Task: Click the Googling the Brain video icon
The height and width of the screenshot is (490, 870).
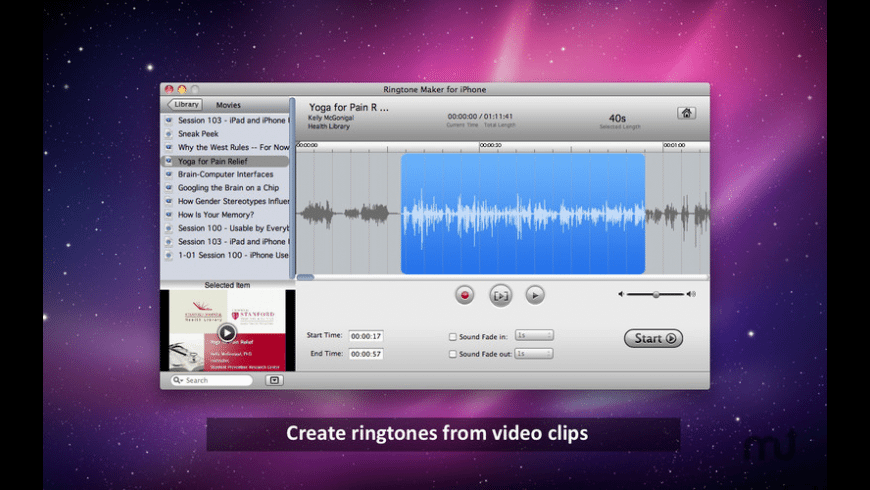Action: [169, 188]
